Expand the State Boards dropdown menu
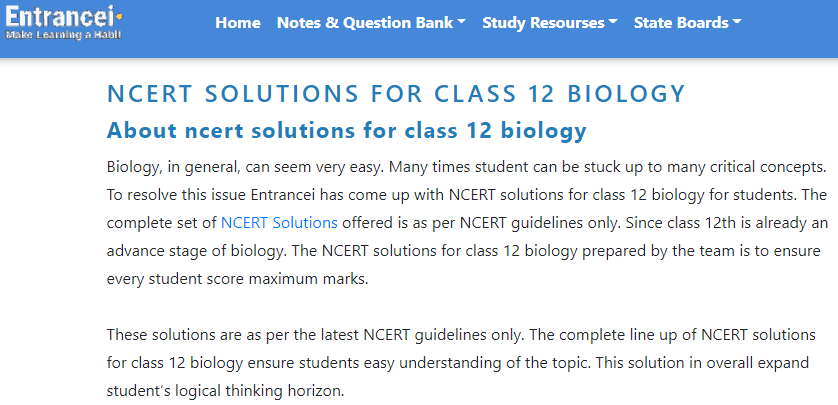This screenshot has width=838, height=405. (x=687, y=22)
